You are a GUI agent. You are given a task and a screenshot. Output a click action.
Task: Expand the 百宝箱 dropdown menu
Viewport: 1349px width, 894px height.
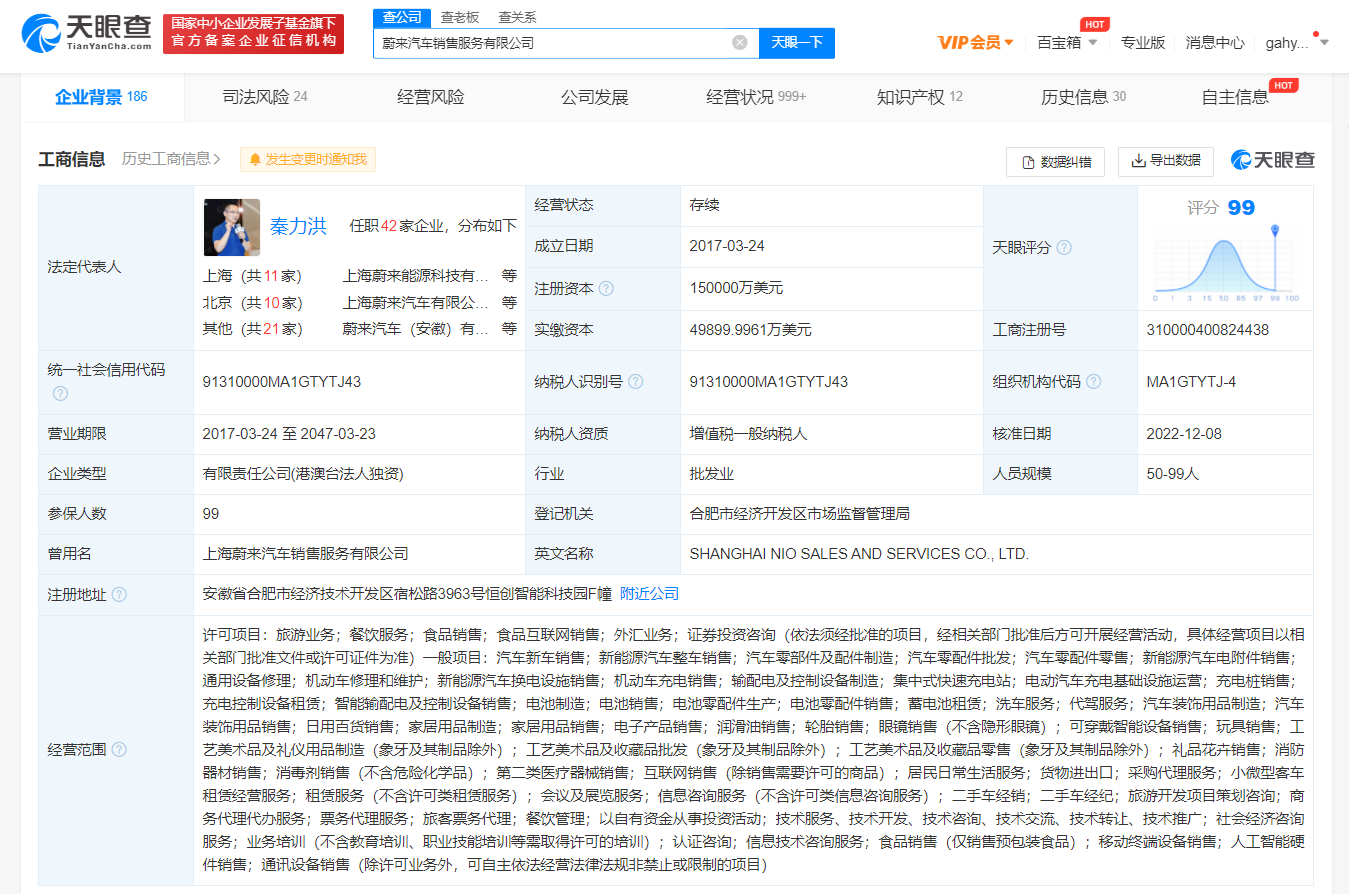(x=1067, y=42)
